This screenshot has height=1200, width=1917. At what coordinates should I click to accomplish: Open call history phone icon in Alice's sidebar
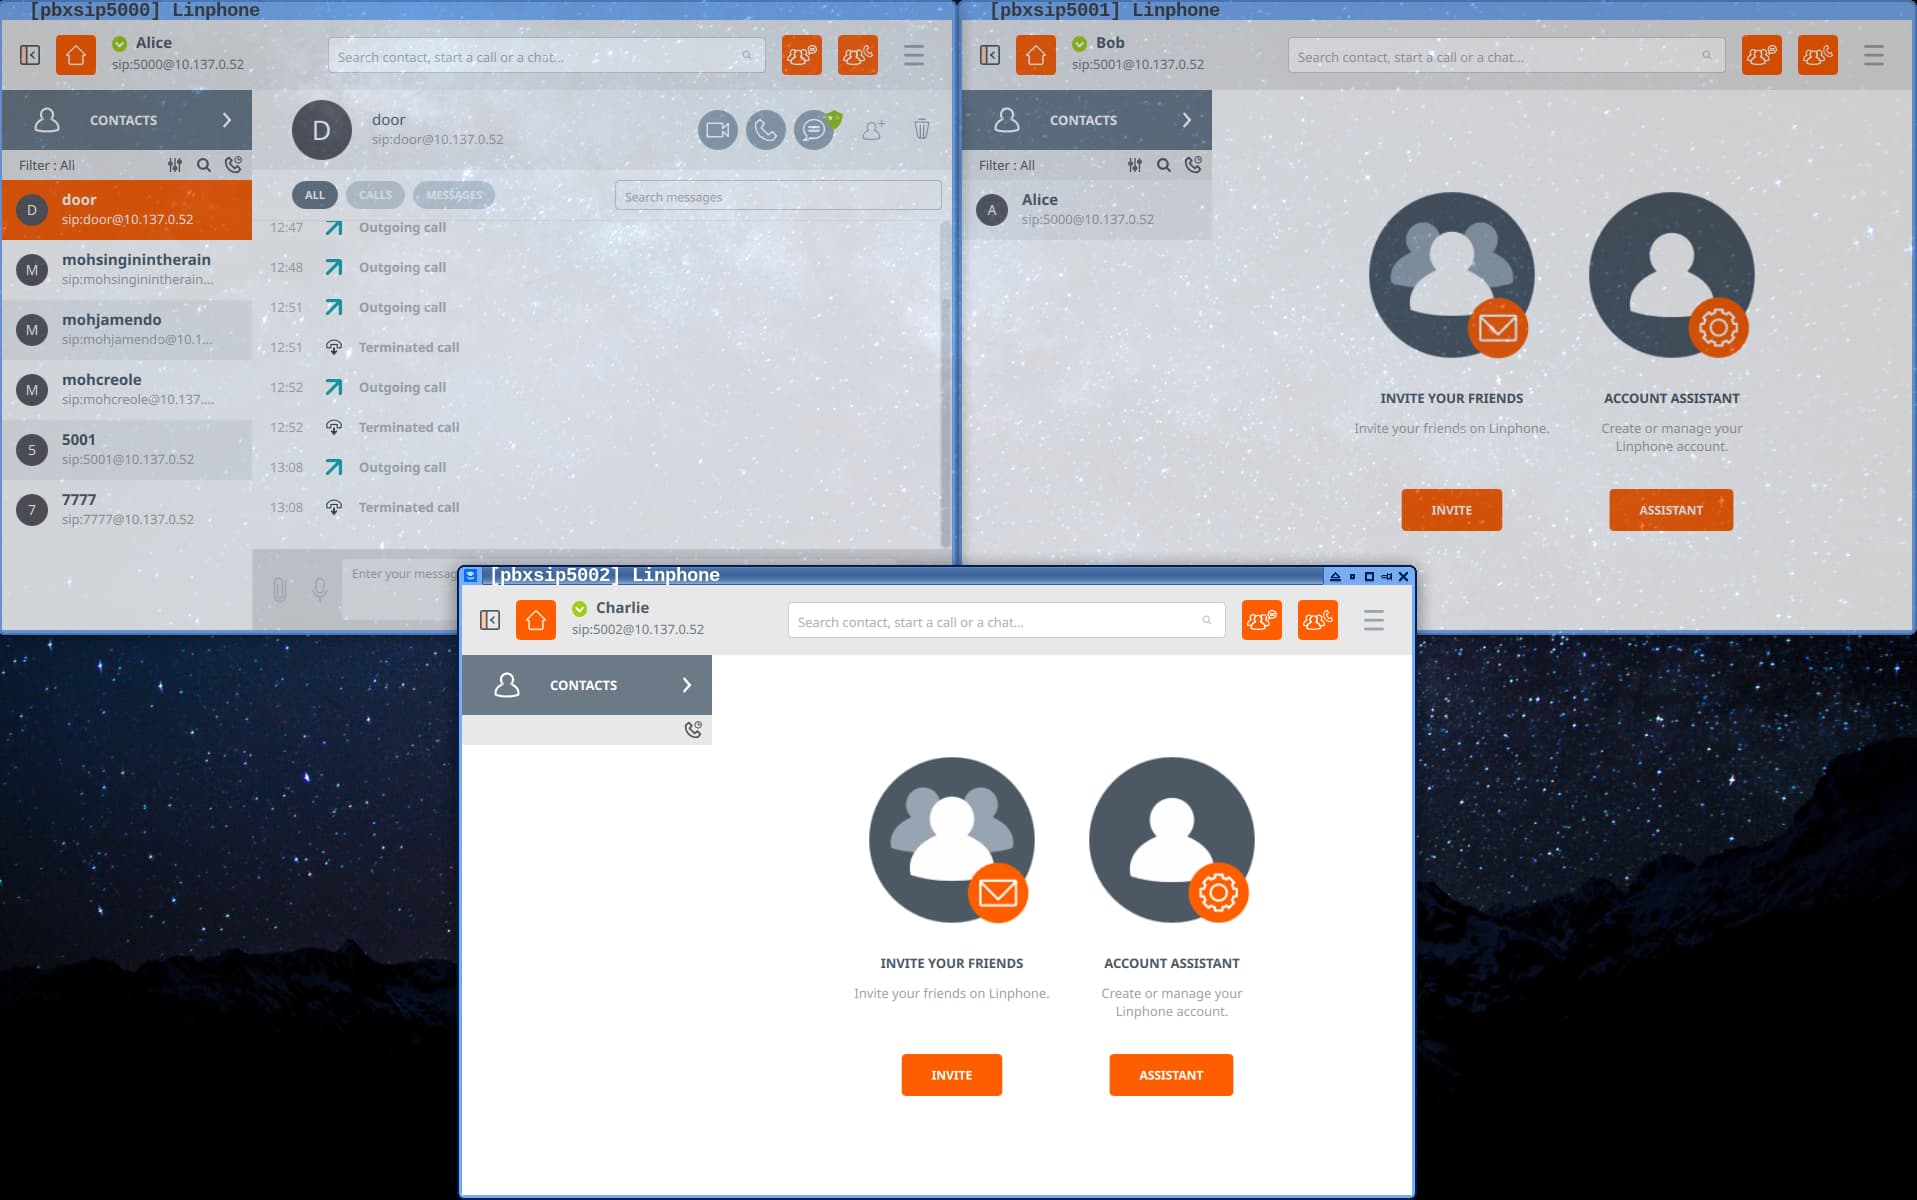coord(233,165)
